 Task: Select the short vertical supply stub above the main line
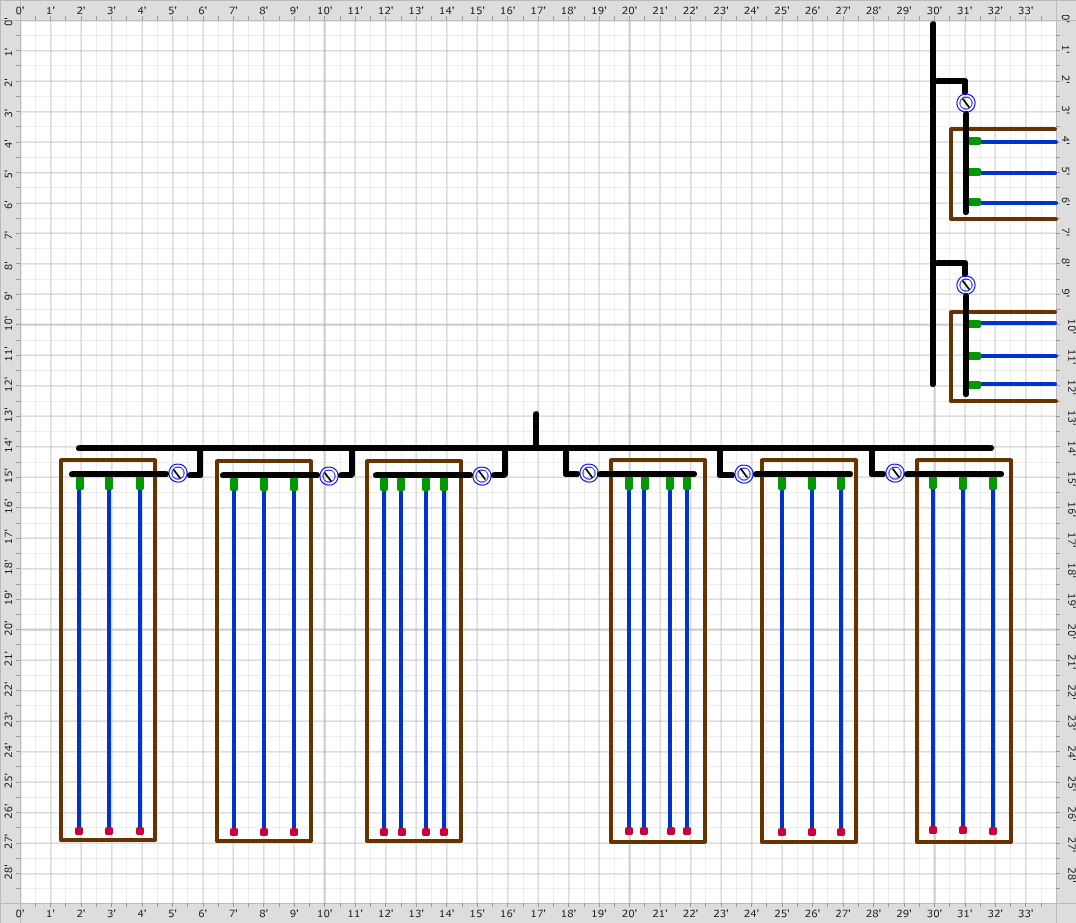[x=536, y=430]
